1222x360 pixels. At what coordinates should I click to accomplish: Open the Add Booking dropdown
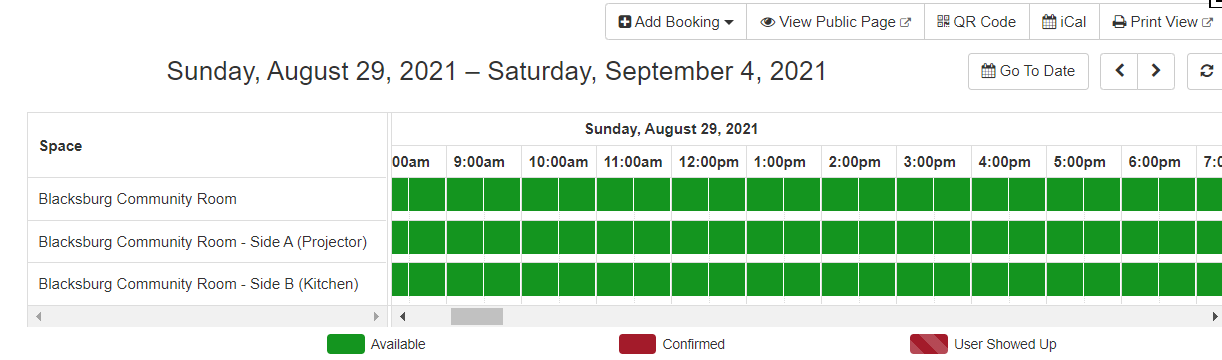pos(676,22)
